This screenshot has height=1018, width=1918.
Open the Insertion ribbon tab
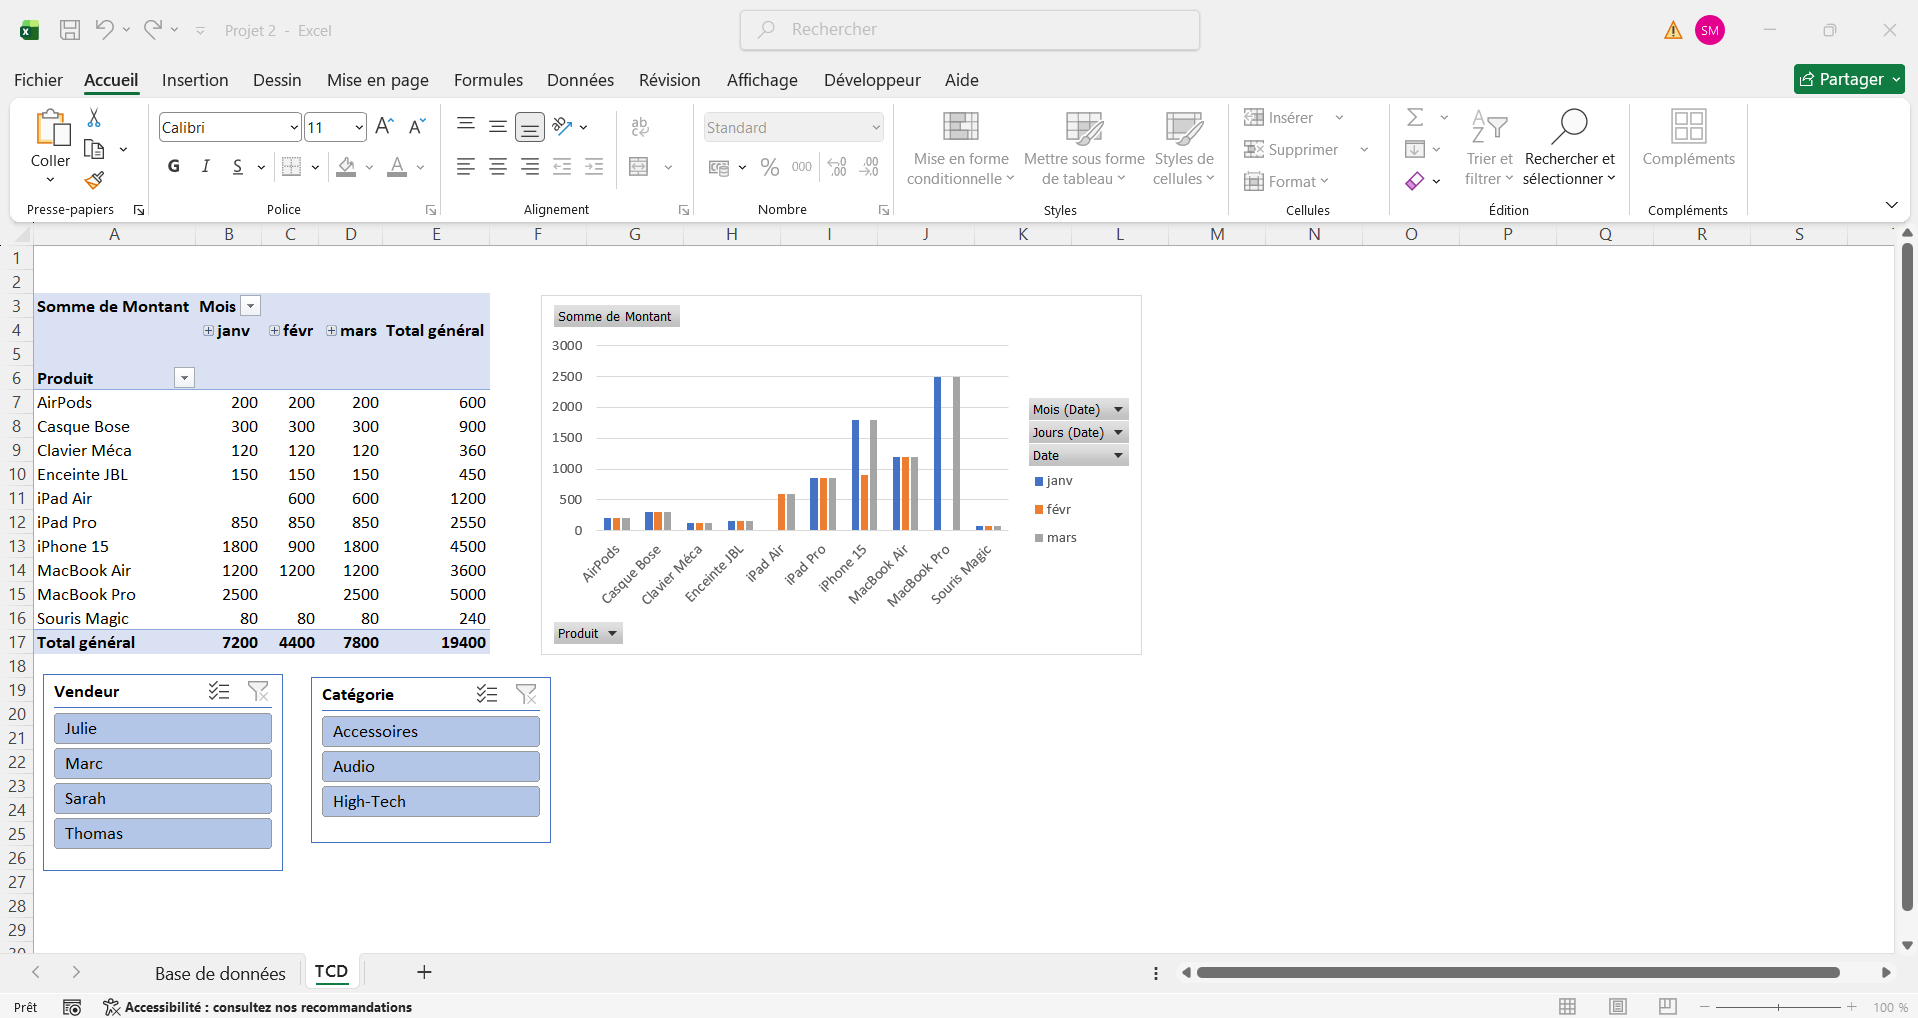[195, 80]
